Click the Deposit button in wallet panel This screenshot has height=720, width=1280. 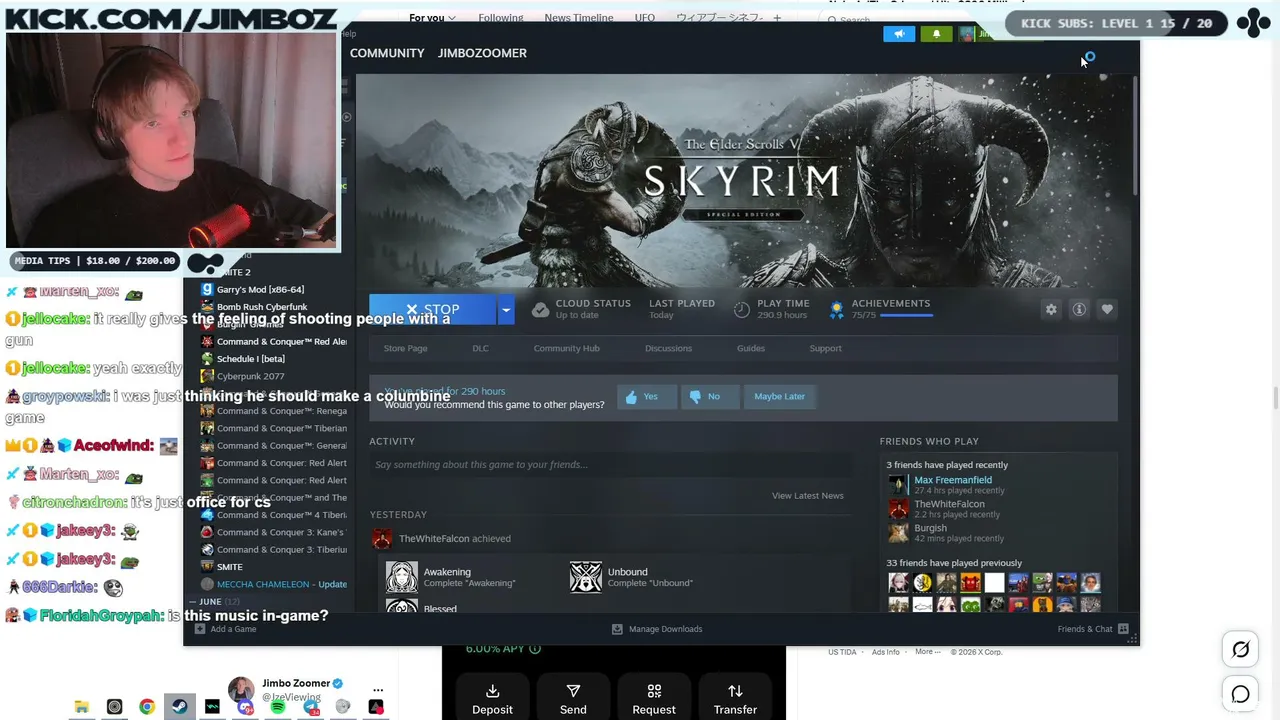492,699
